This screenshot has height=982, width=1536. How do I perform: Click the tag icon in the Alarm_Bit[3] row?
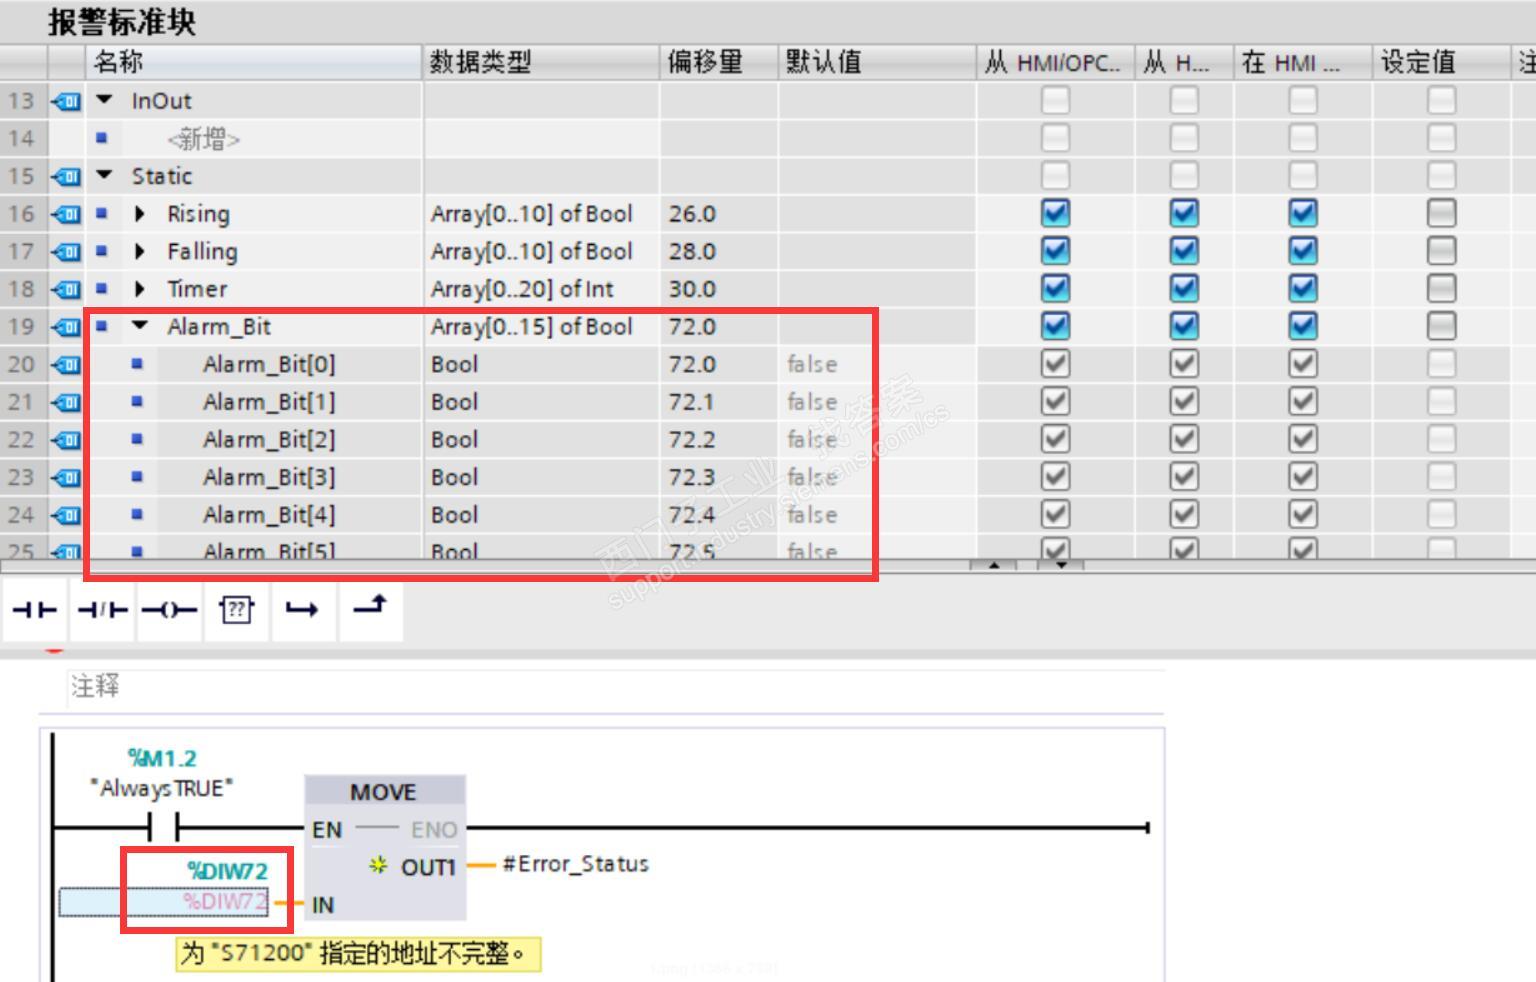(x=66, y=477)
